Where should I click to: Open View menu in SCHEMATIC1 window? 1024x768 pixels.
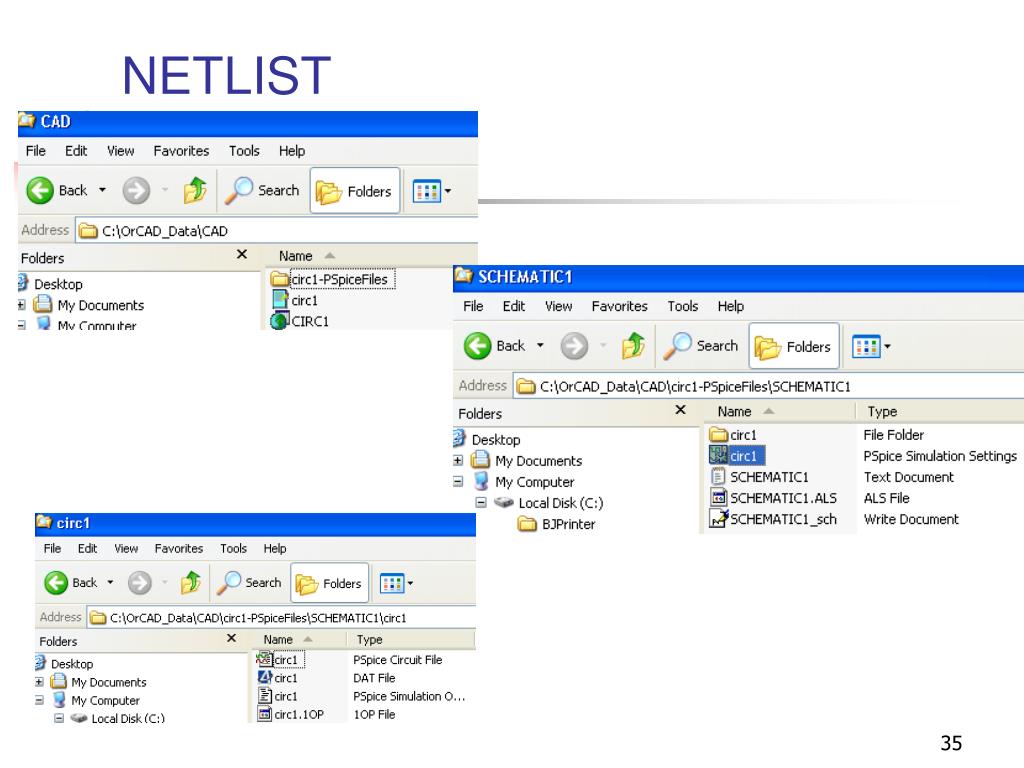pos(558,306)
